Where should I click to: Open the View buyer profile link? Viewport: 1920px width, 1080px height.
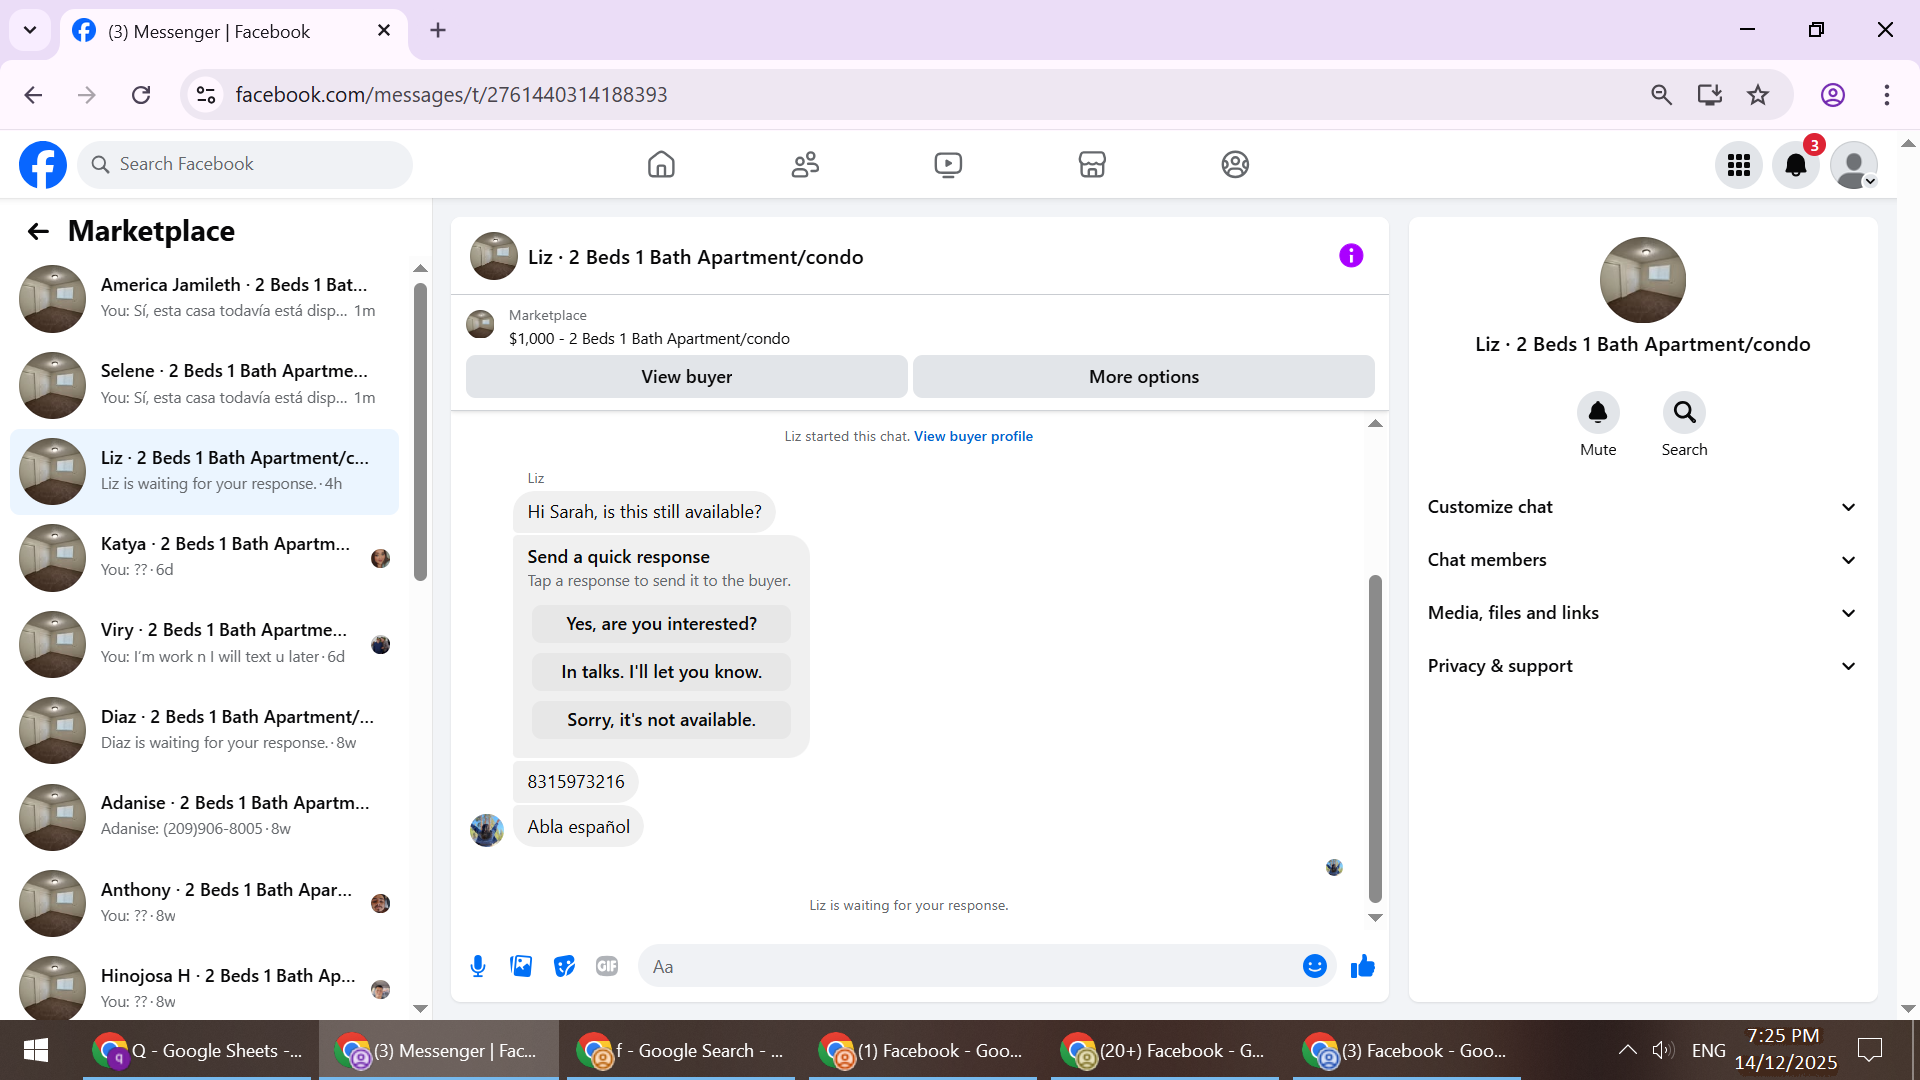pyautogui.click(x=973, y=436)
